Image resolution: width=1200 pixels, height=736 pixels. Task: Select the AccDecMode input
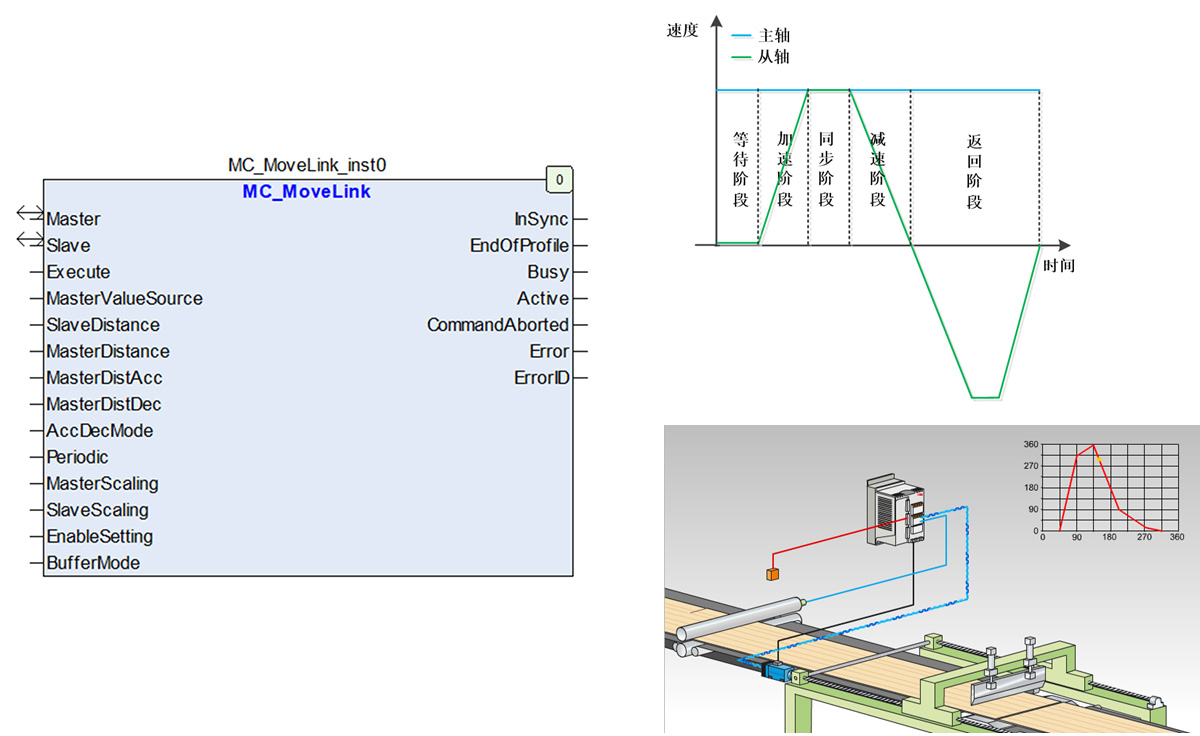point(100,431)
